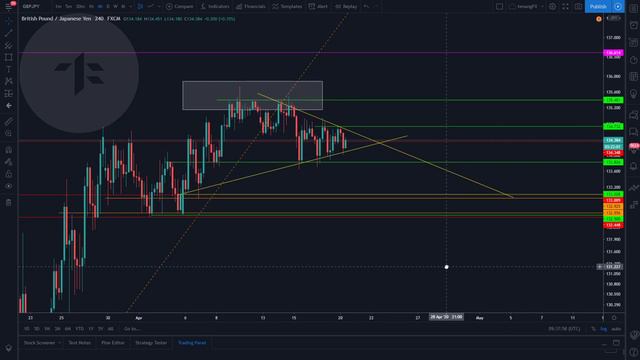The height and width of the screenshot is (360, 640).
Task: Select the prediction and measurement tool
Action: click(8, 93)
